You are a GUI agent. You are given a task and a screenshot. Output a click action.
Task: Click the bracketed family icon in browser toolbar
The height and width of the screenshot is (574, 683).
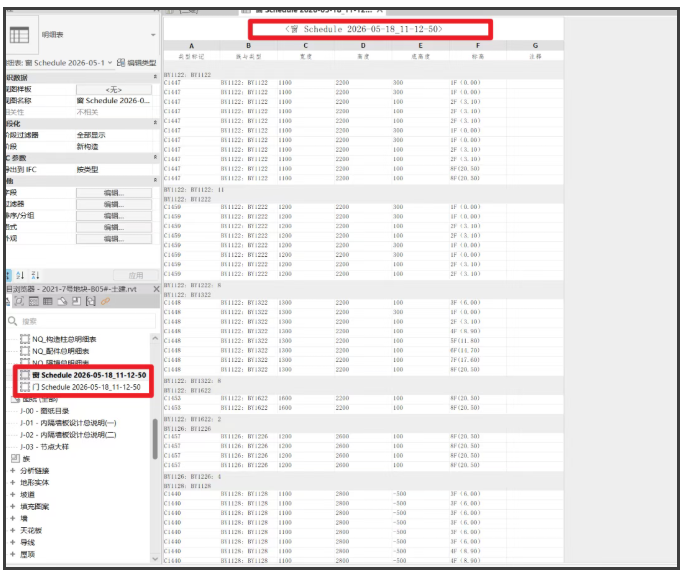tap(91, 301)
